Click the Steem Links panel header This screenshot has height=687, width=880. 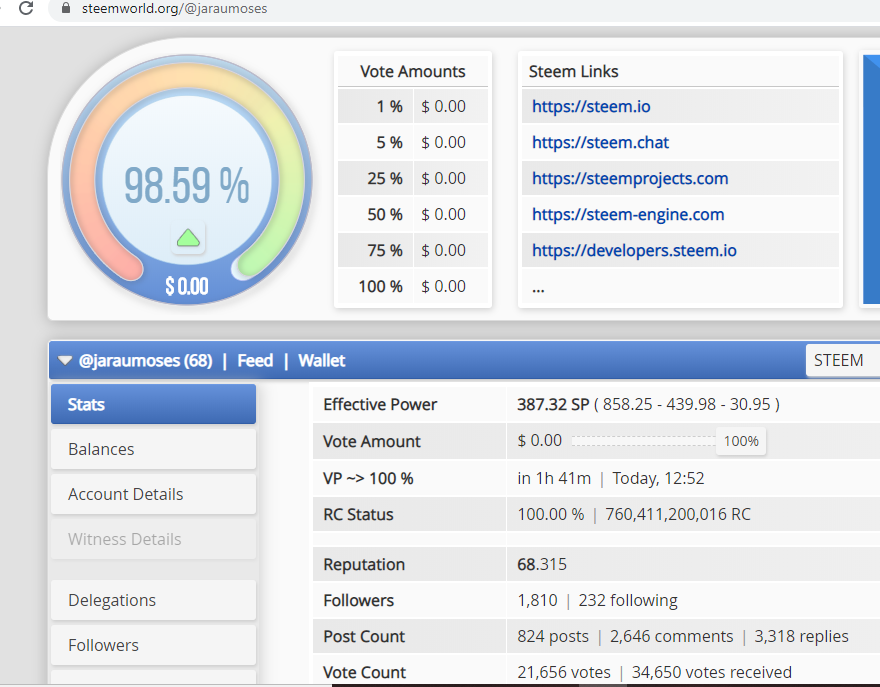tap(574, 71)
